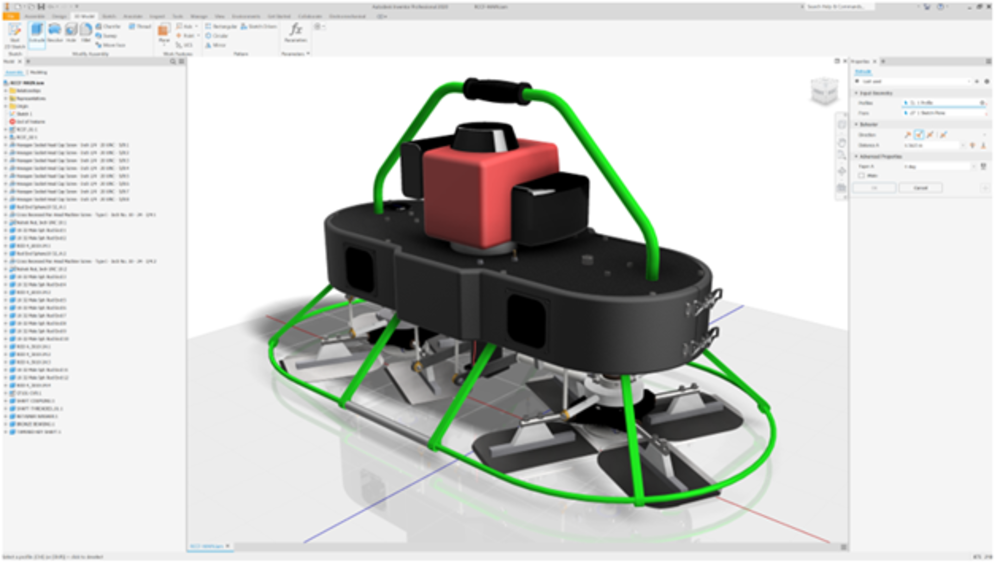Click the Sweep tool

tap(106, 36)
